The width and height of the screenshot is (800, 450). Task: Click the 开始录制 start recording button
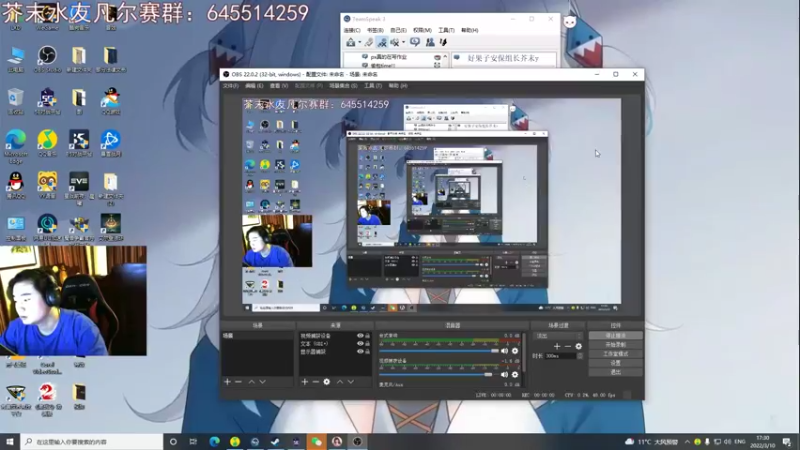615,345
